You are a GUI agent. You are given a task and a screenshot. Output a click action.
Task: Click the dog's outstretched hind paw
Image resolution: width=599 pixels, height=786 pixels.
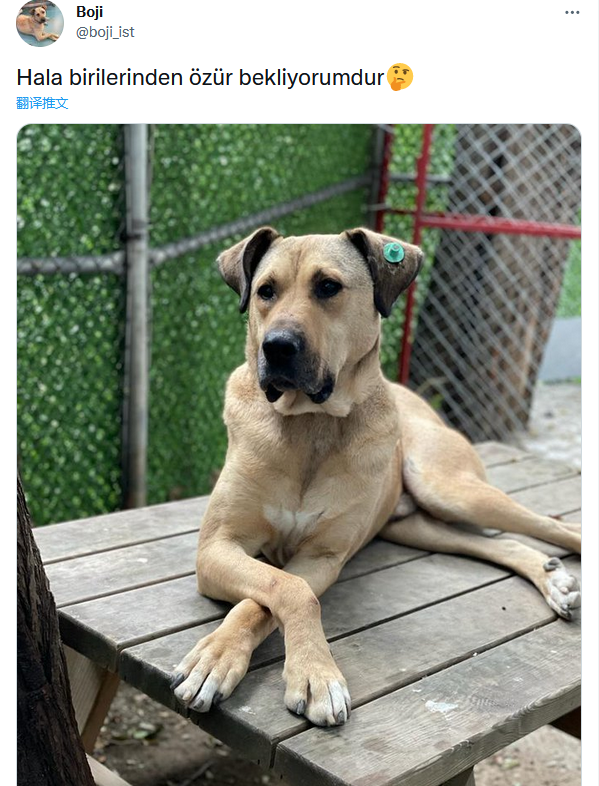pyautogui.click(x=561, y=589)
